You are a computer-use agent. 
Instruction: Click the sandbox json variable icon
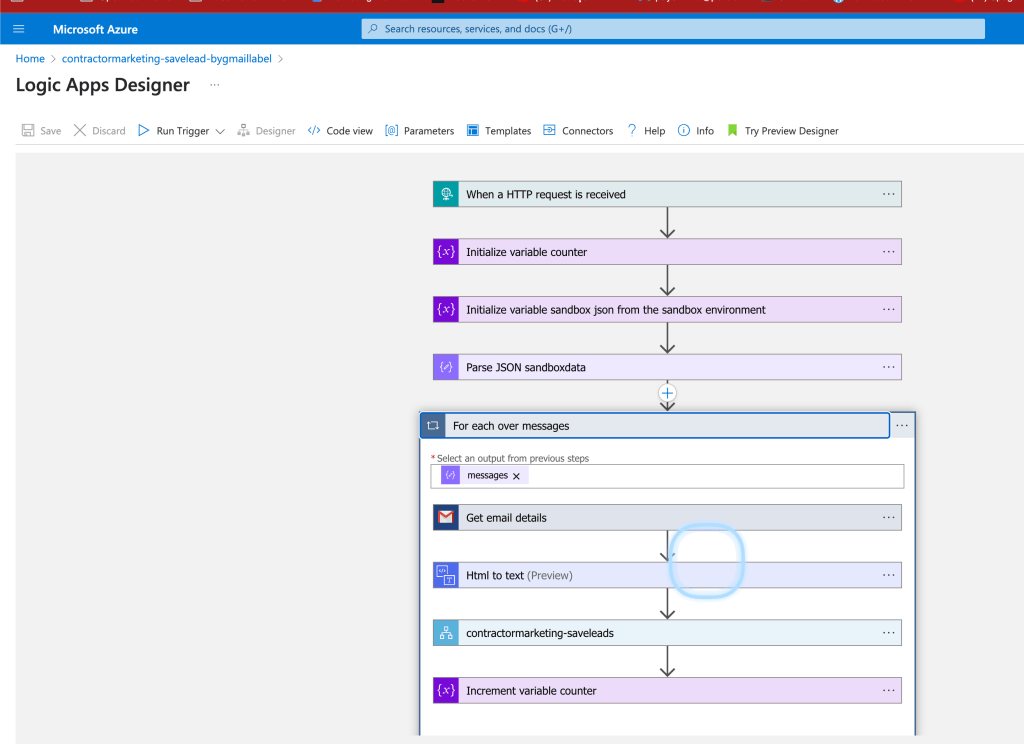(x=446, y=310)
